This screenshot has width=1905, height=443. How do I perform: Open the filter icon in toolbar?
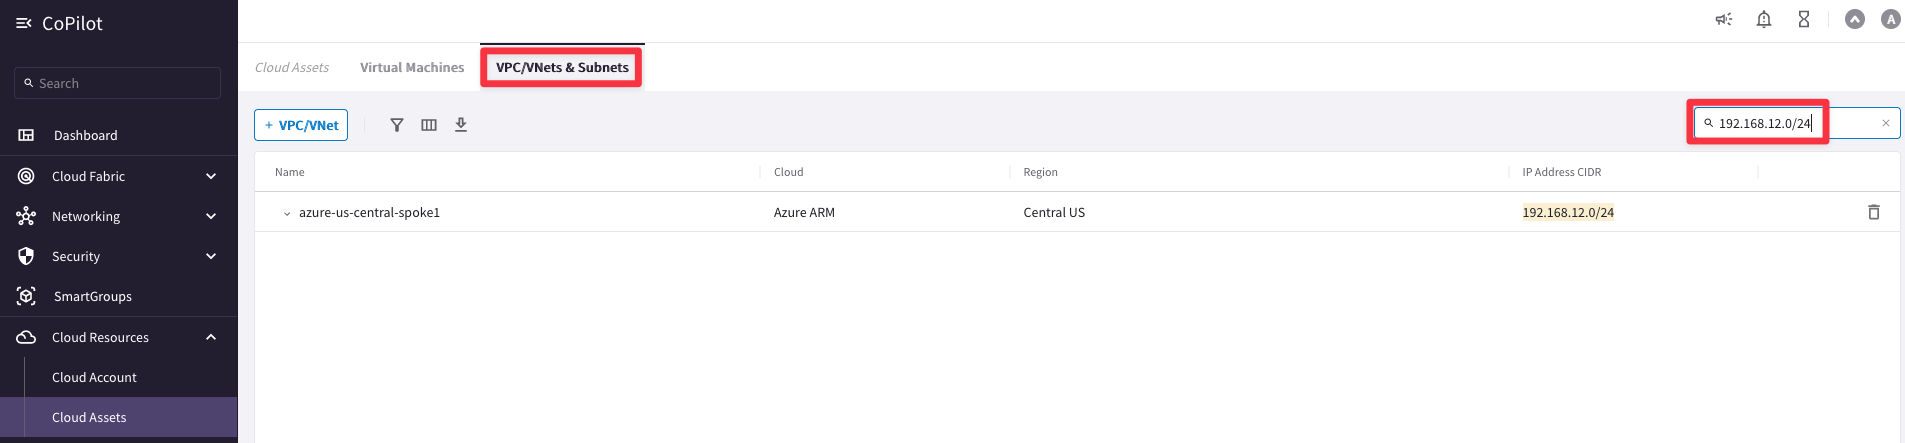coord(397,125)
